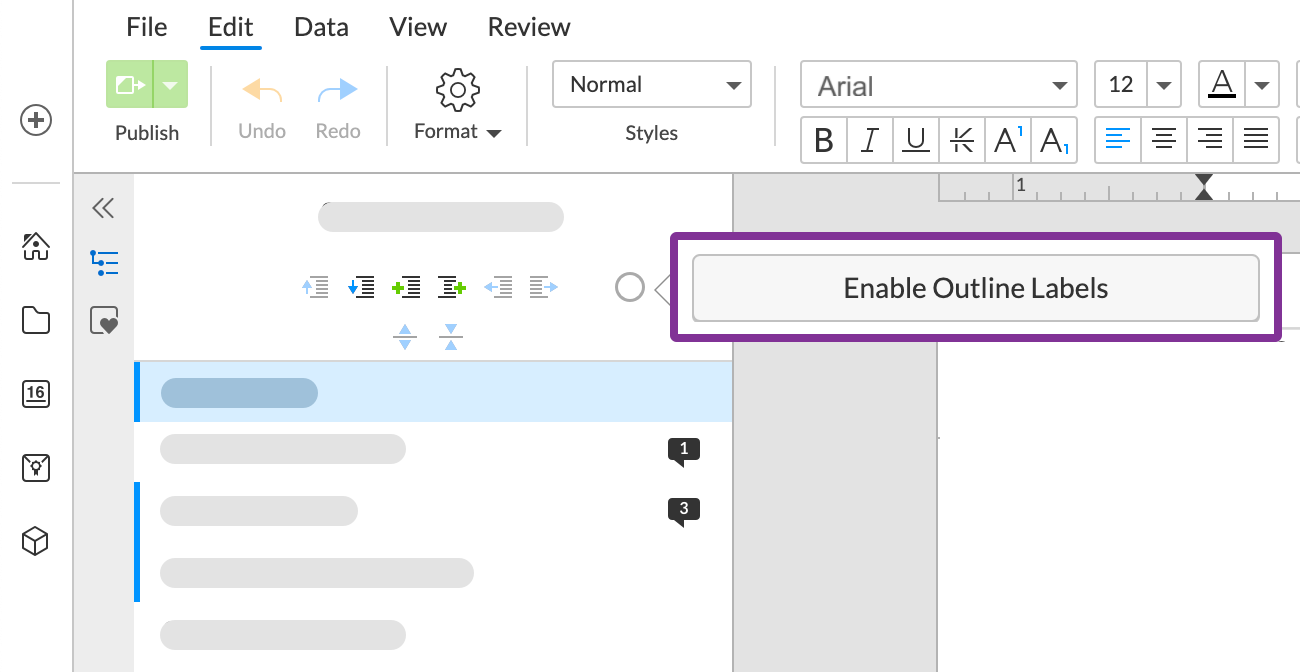Open the comment bubble showing 3
This screenshot has width=1300, height=672.
coord(684,510)
